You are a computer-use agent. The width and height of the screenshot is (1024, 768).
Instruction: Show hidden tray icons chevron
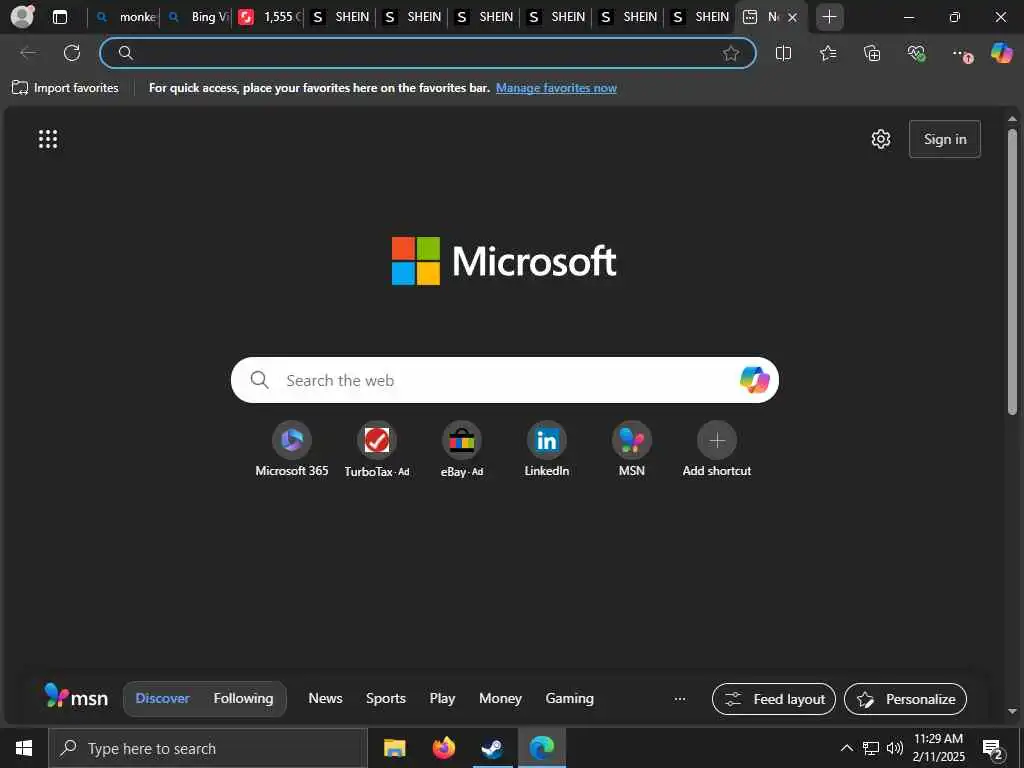[x=846, y=748]
